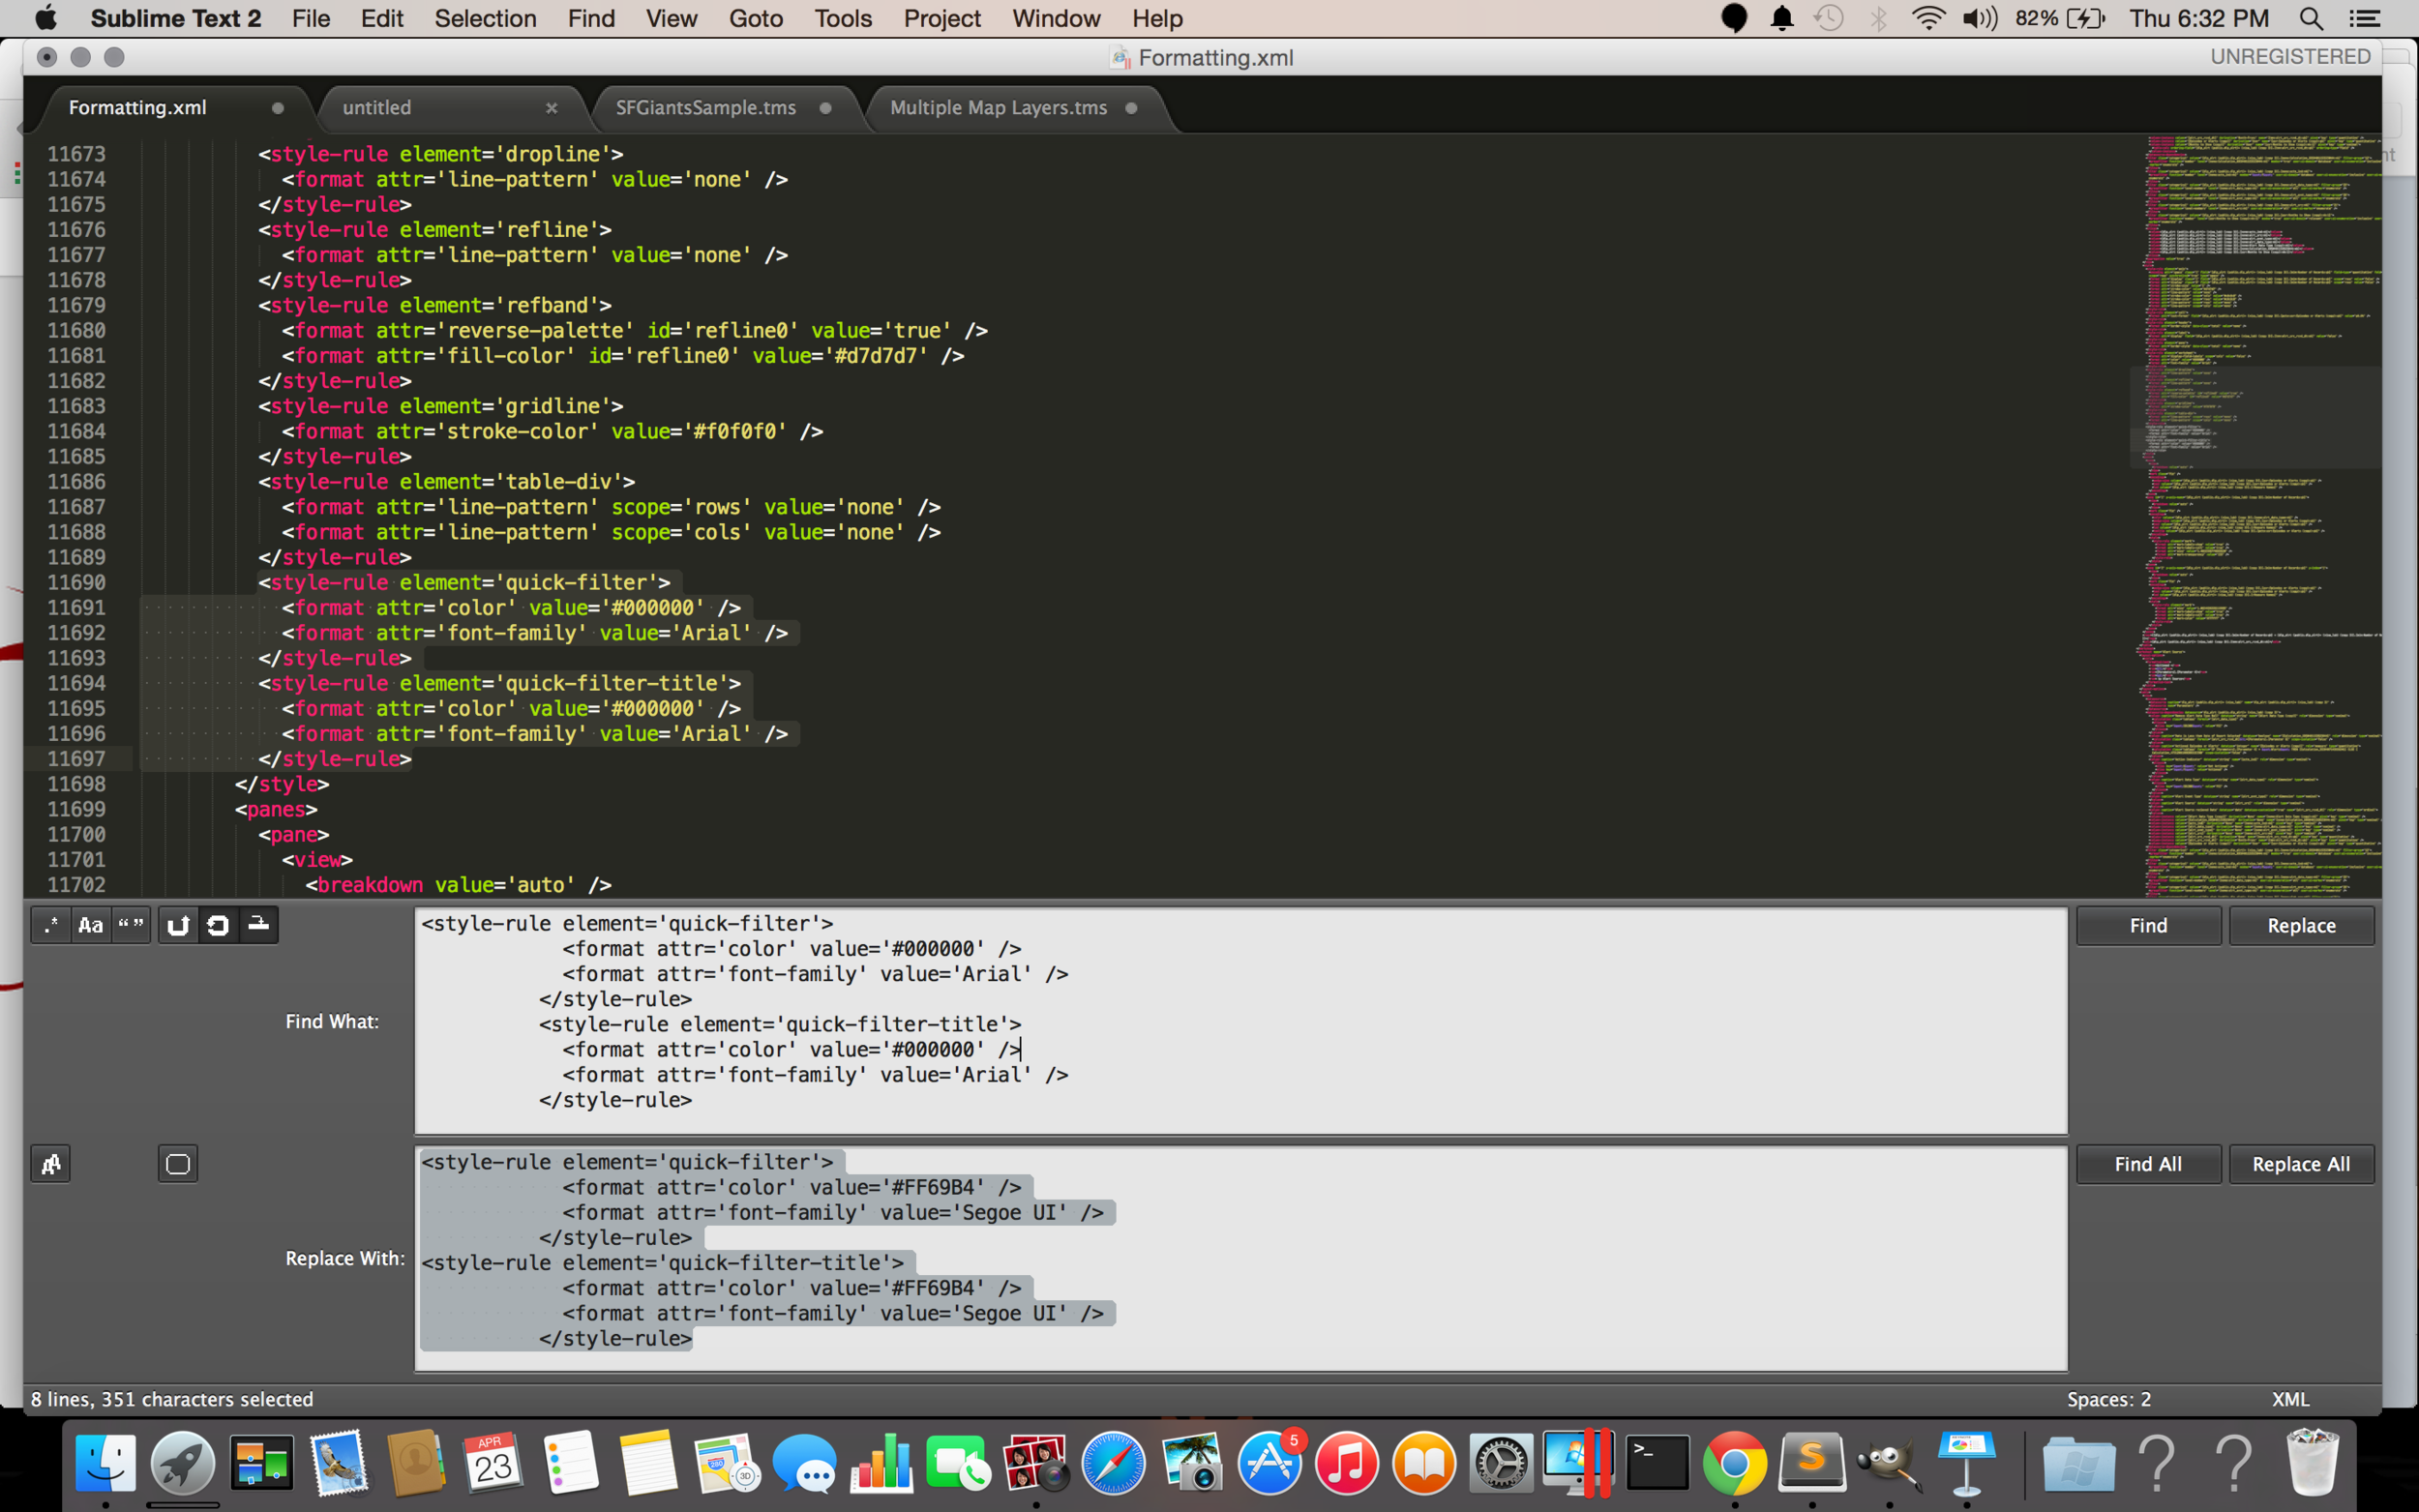2419x1512 pixels.
Task: Toggle highlight matches square button
Action: (178, 1164)
